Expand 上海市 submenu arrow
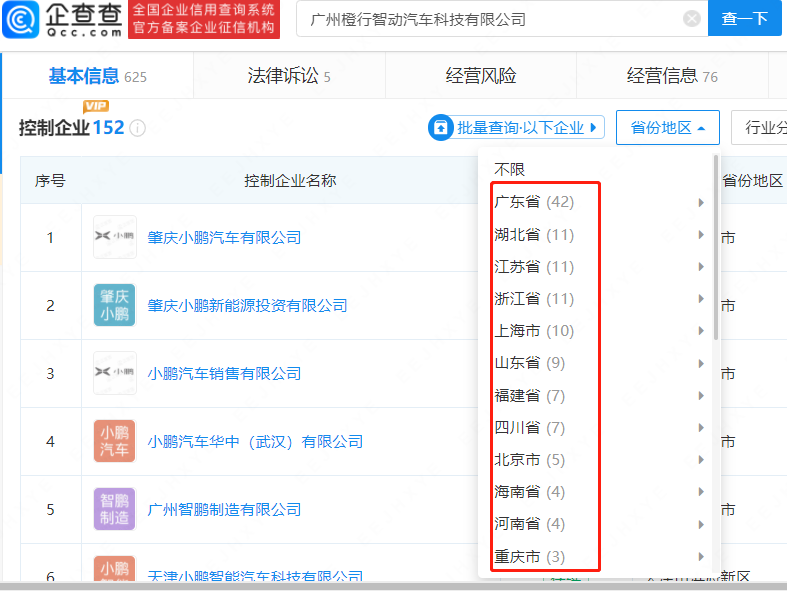Screen dimensions: 787x591 point(701,331)
